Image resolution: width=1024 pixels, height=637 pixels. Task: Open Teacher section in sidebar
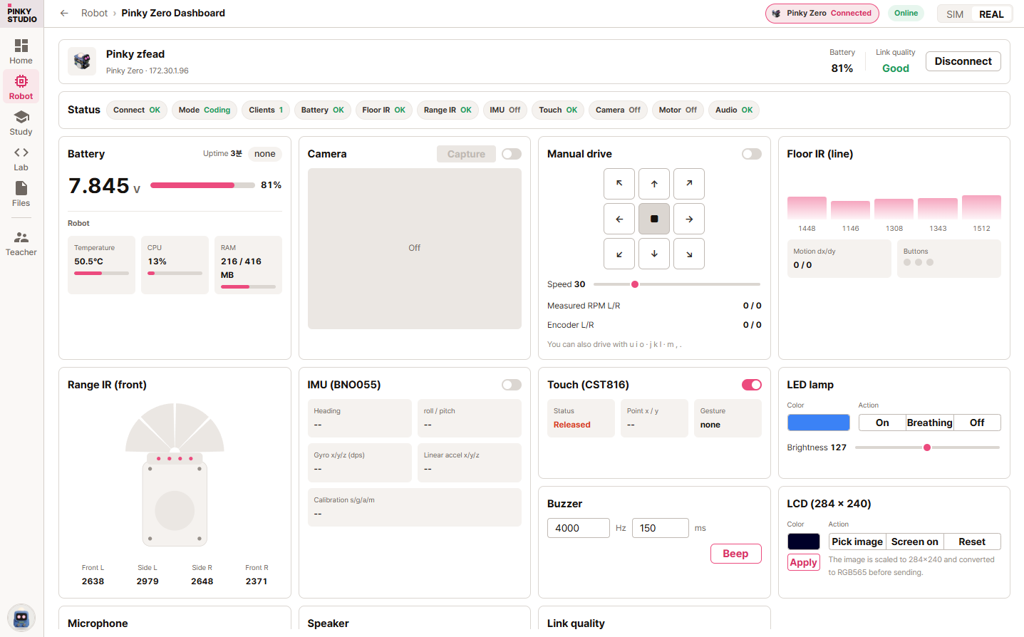point(21,243)
